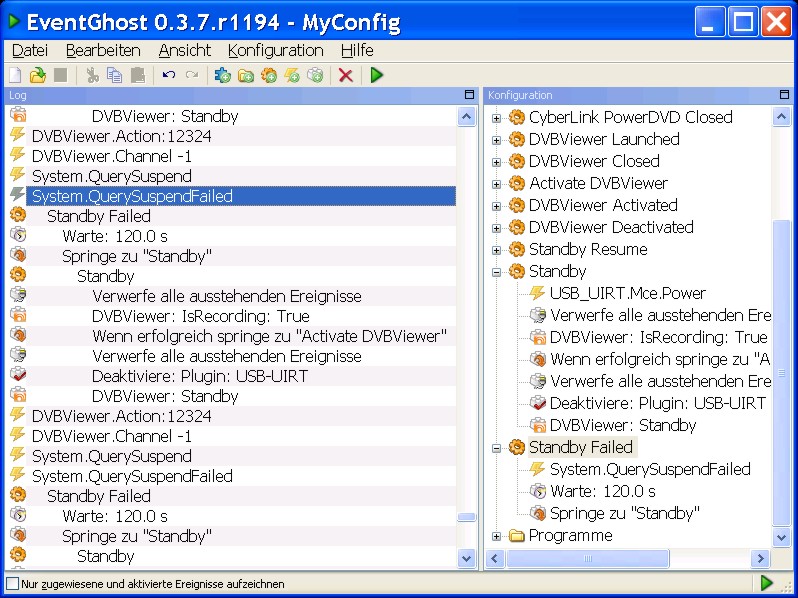Expand the DVBViewer Activated node
This screenshot has height=598, width=798.
(496, 206)
